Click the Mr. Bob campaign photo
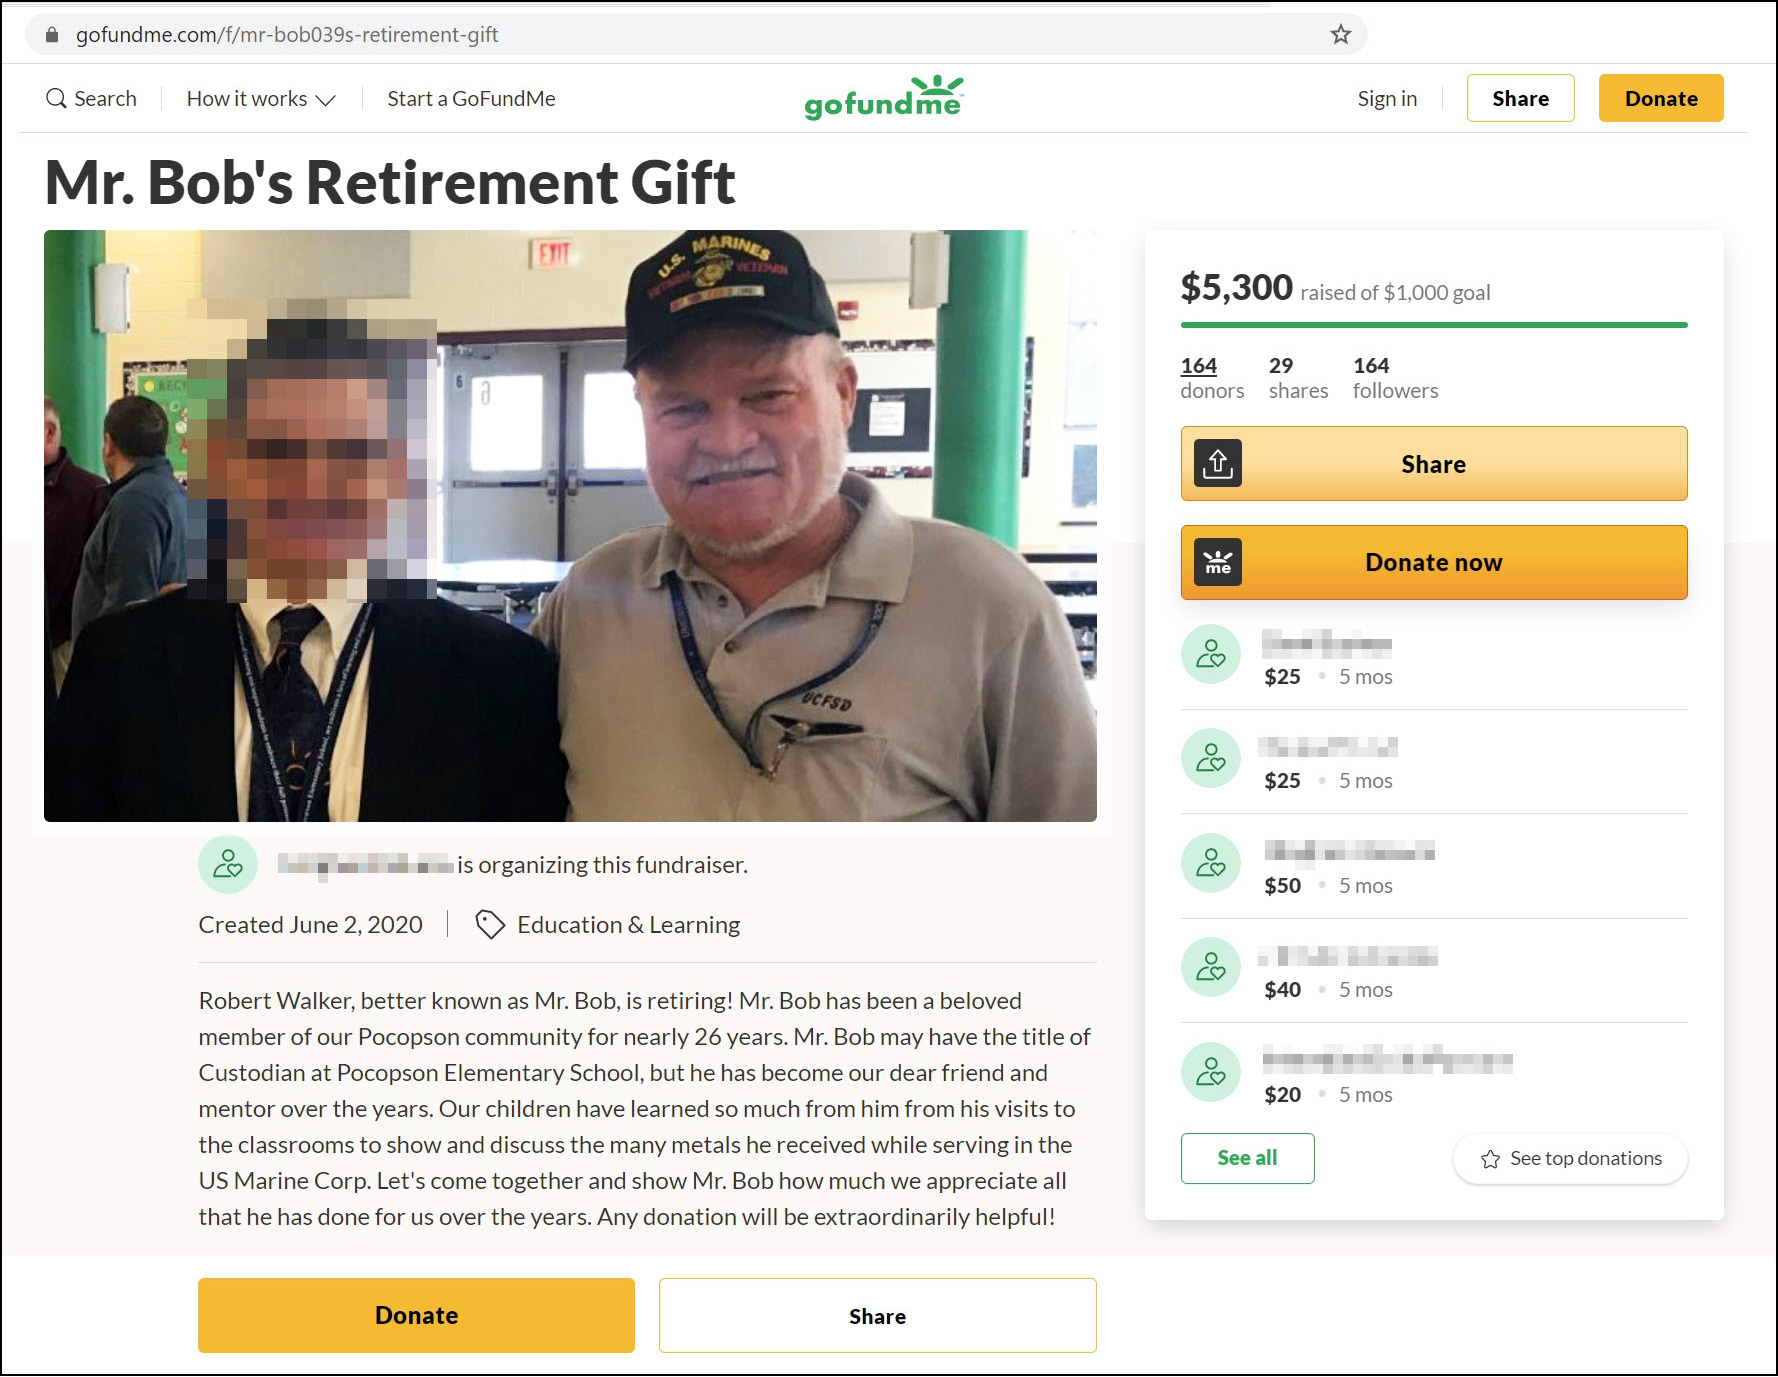Screen dimensions: 1778x1377 [x=570, y=526]
